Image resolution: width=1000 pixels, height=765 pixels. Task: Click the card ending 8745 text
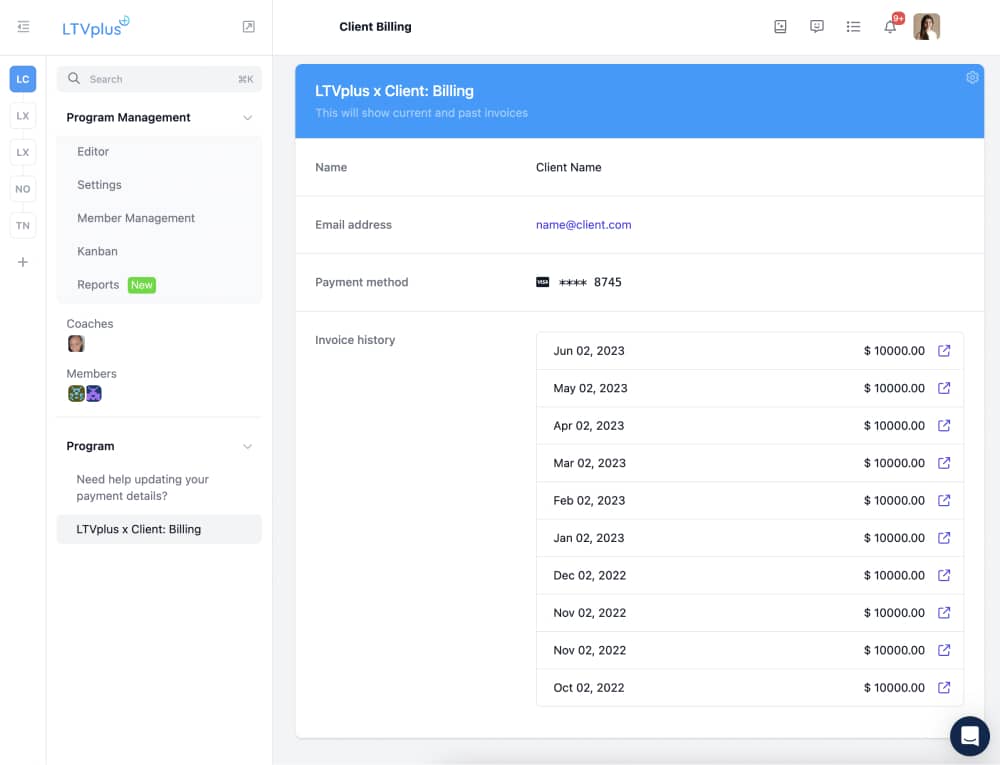point(590,282)
